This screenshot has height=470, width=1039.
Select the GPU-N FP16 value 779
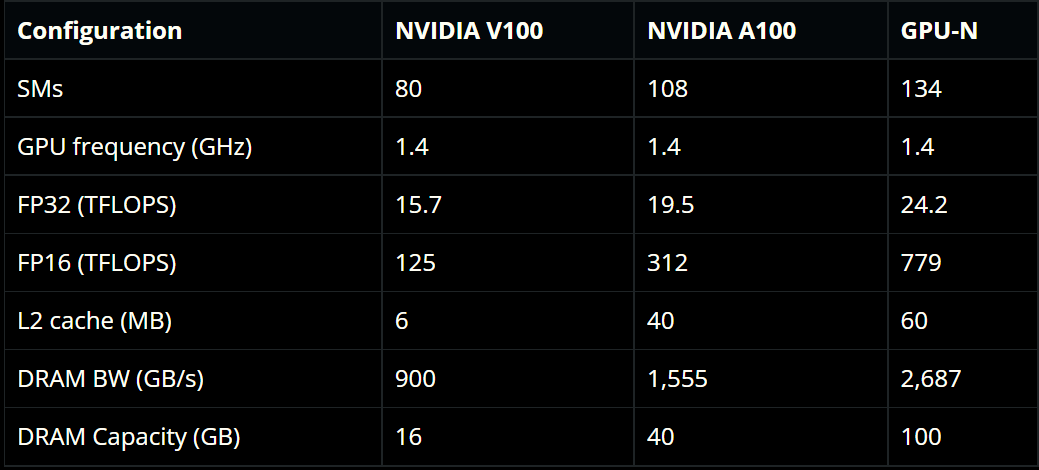pos(921,263)
